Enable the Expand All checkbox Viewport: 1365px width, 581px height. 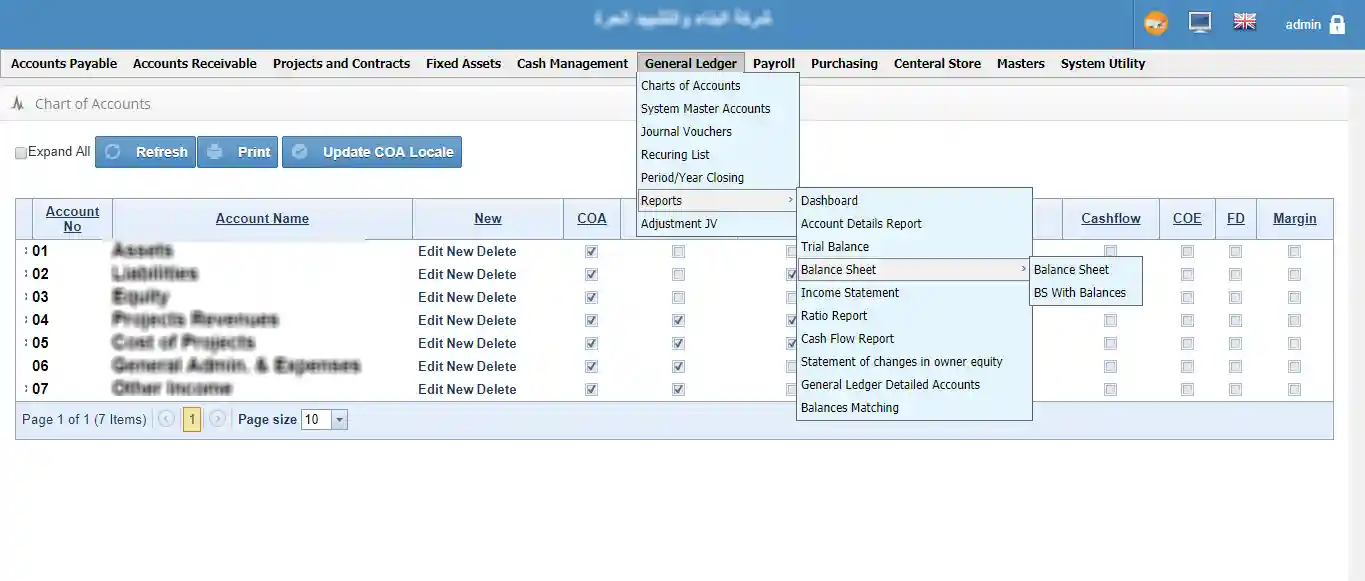click(x=21, y=153)
